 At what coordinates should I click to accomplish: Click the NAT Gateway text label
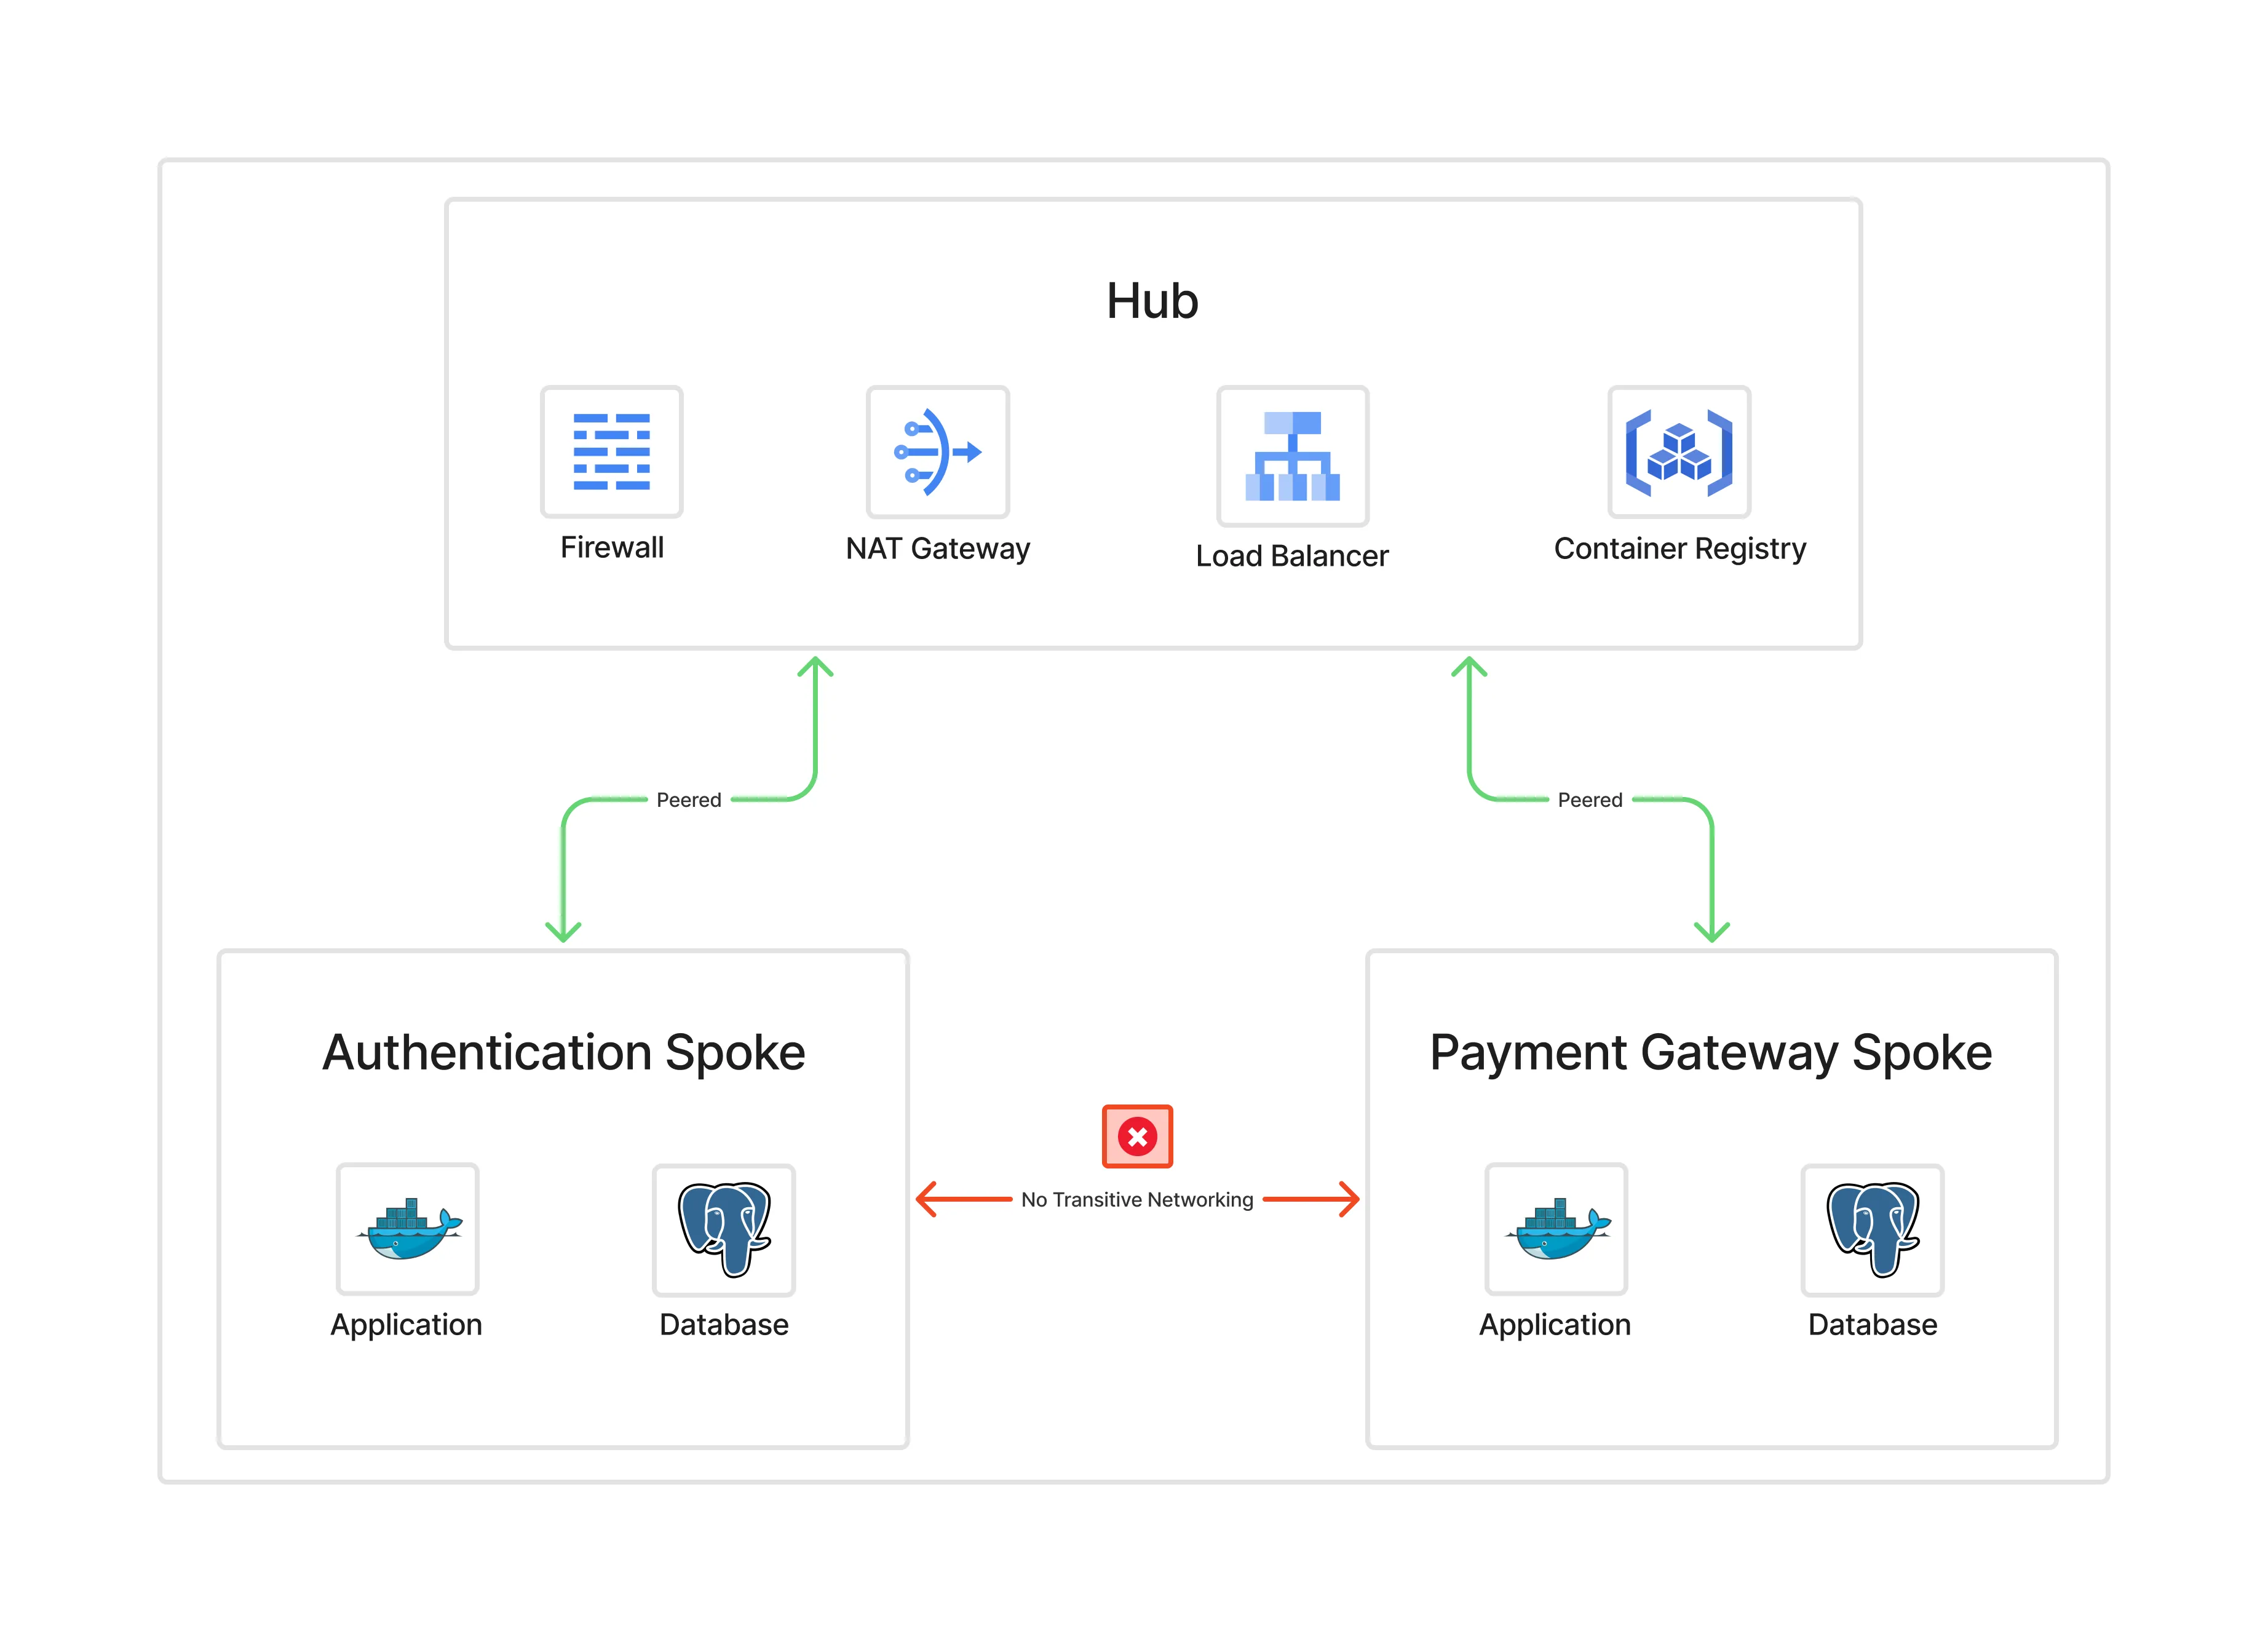tap(937, 549)
